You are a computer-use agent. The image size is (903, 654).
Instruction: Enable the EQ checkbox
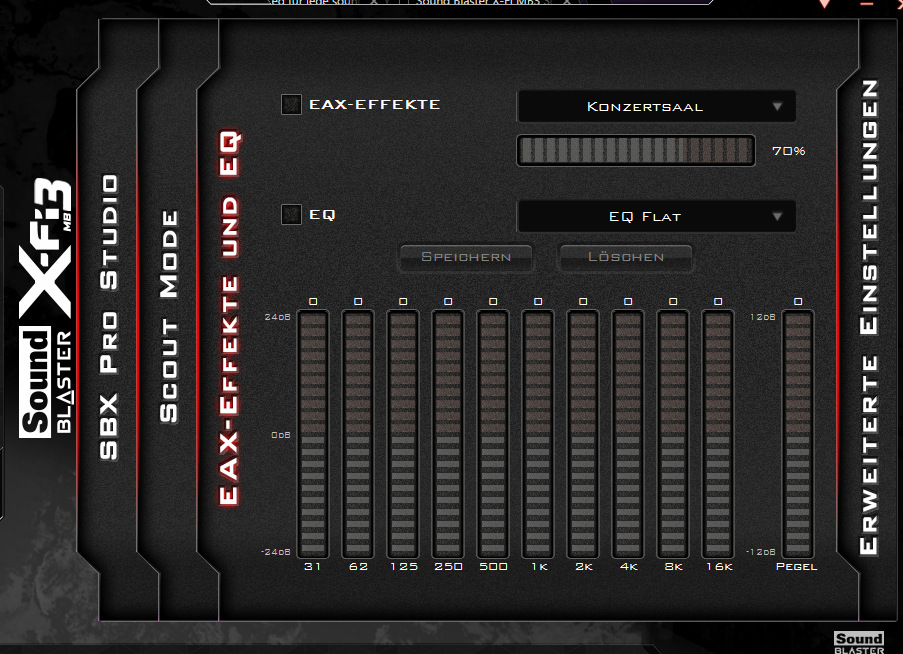291,215
